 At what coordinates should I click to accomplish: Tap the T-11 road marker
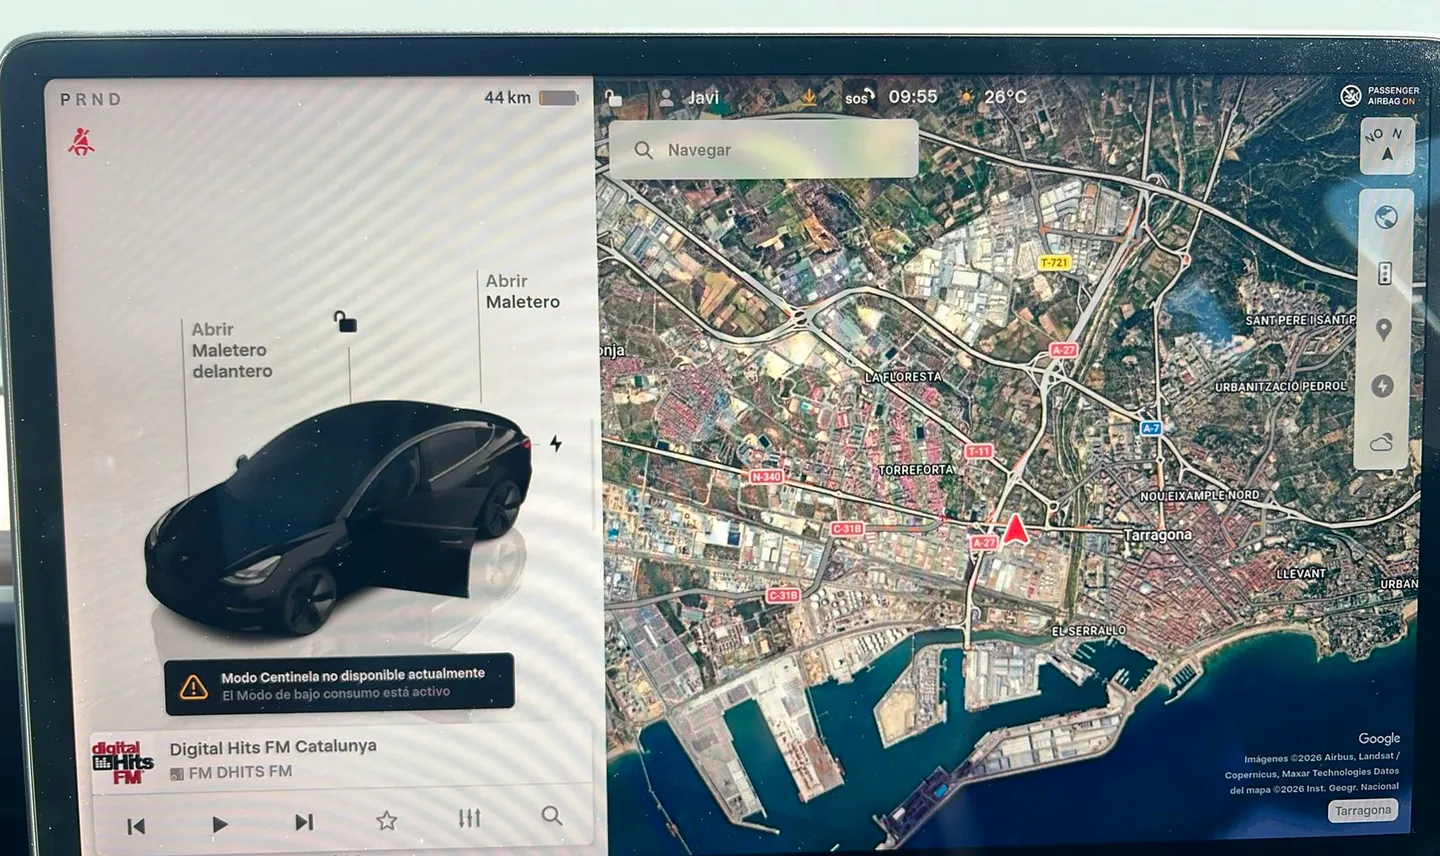click(979, 451)
